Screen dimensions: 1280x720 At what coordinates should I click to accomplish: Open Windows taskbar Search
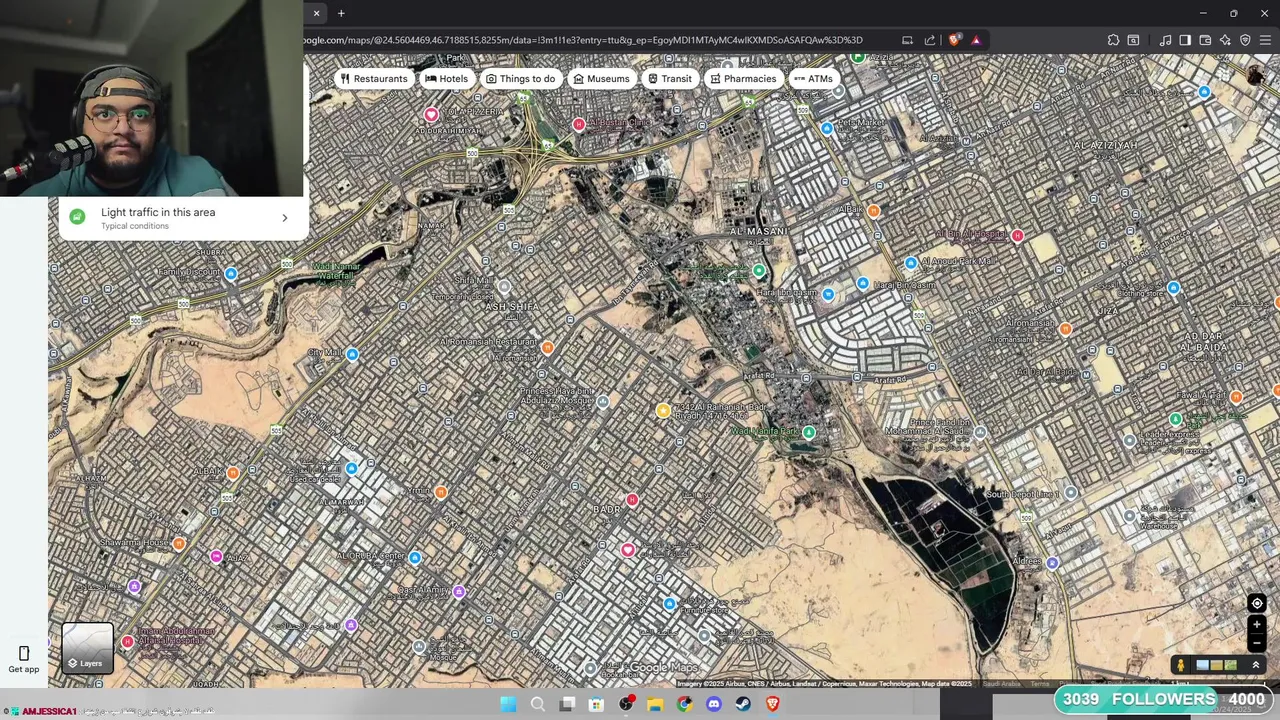(538, 704)
